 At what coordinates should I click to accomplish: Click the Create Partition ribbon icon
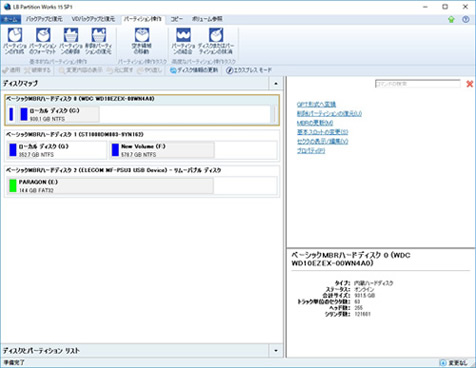tap(15, 35)
